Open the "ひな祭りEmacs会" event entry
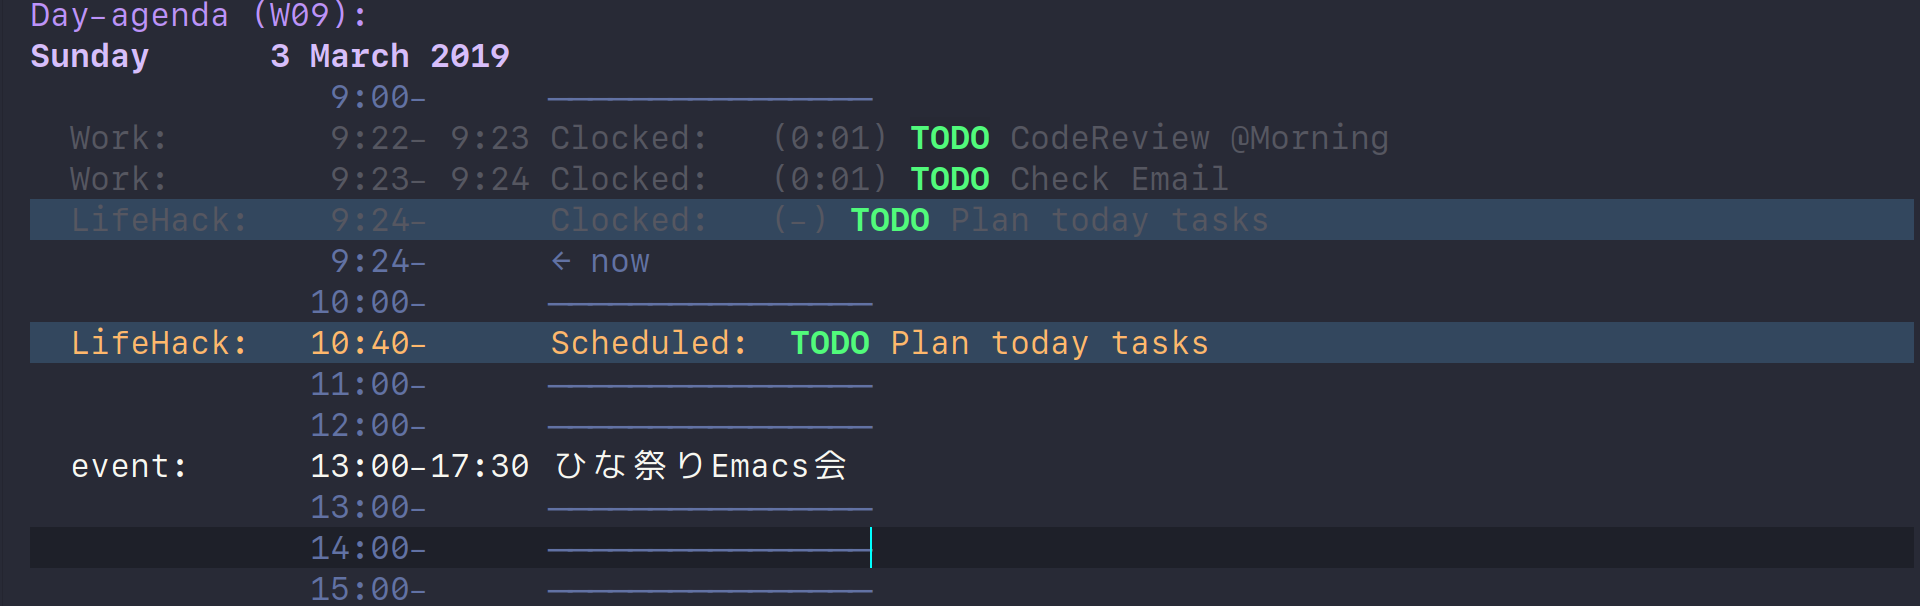The height and width of the screenshot is (606, 1920). pyautogui.click(x=700, y=466)
